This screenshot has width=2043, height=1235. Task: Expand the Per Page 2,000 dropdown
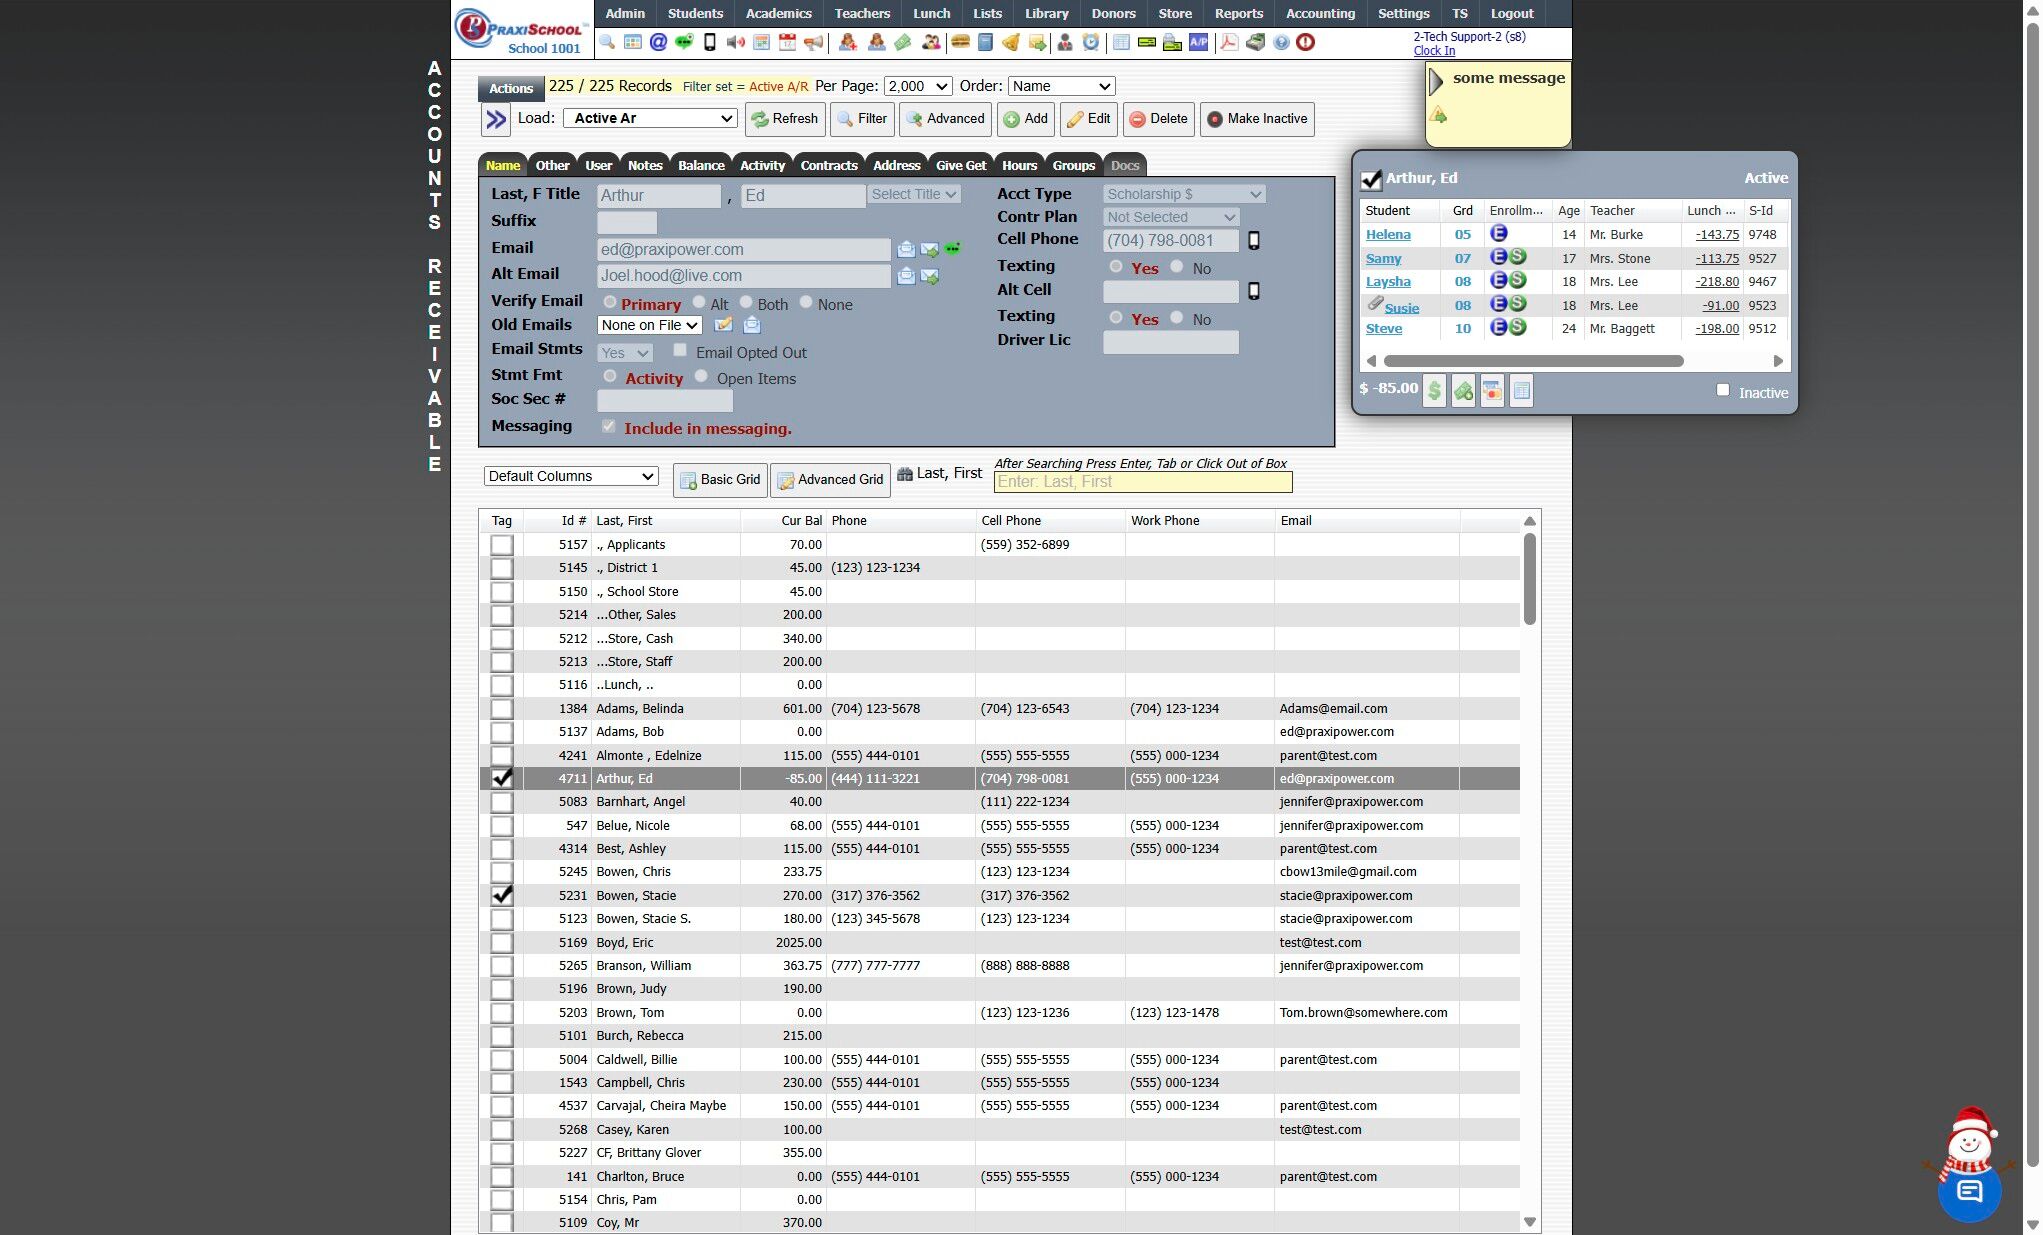[917, 86]
